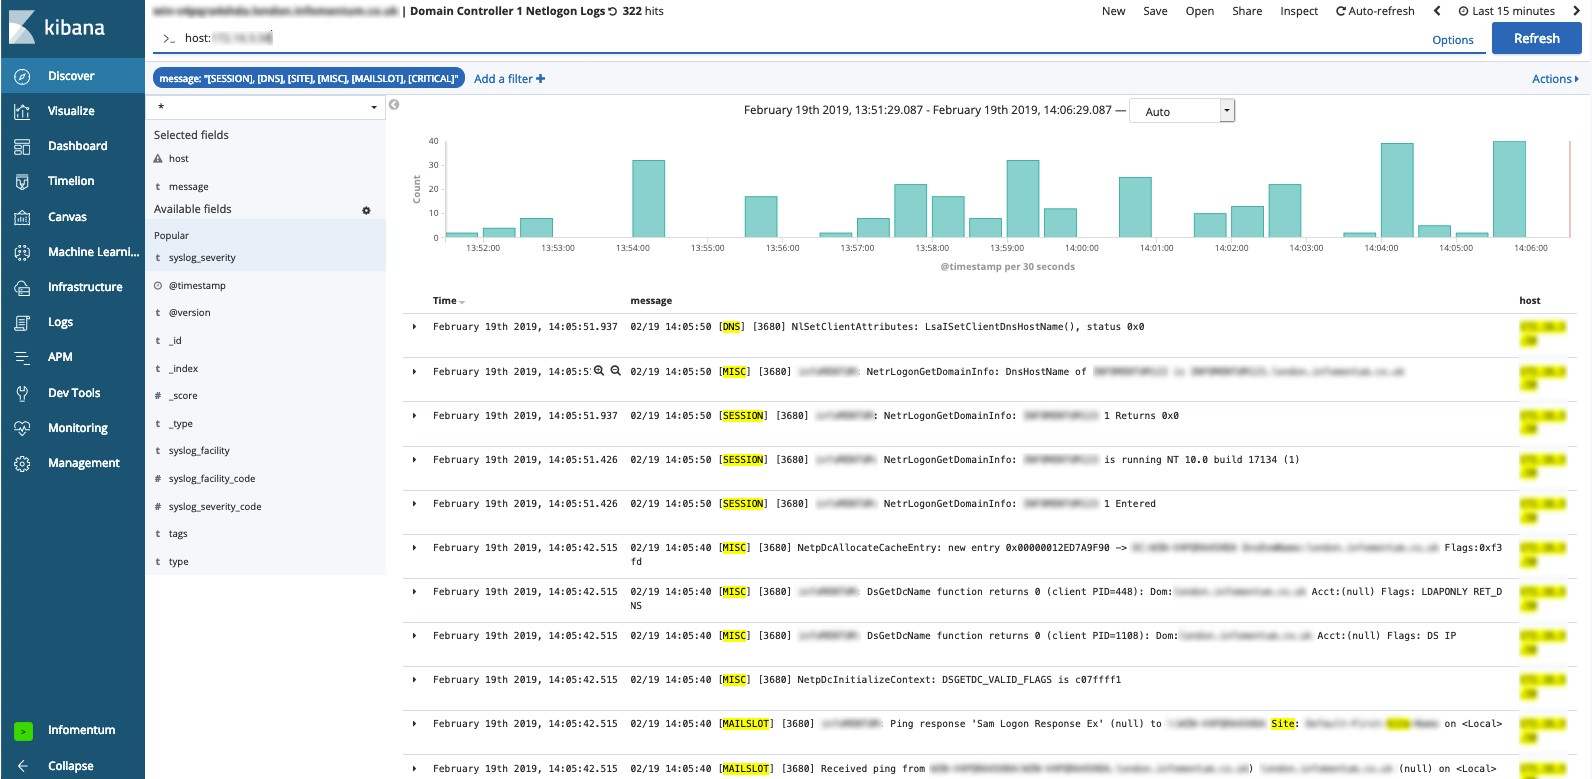The width and height of the screenshot is (1592, 779).
Task: Open query Options link
Action: coord(1452,40)
